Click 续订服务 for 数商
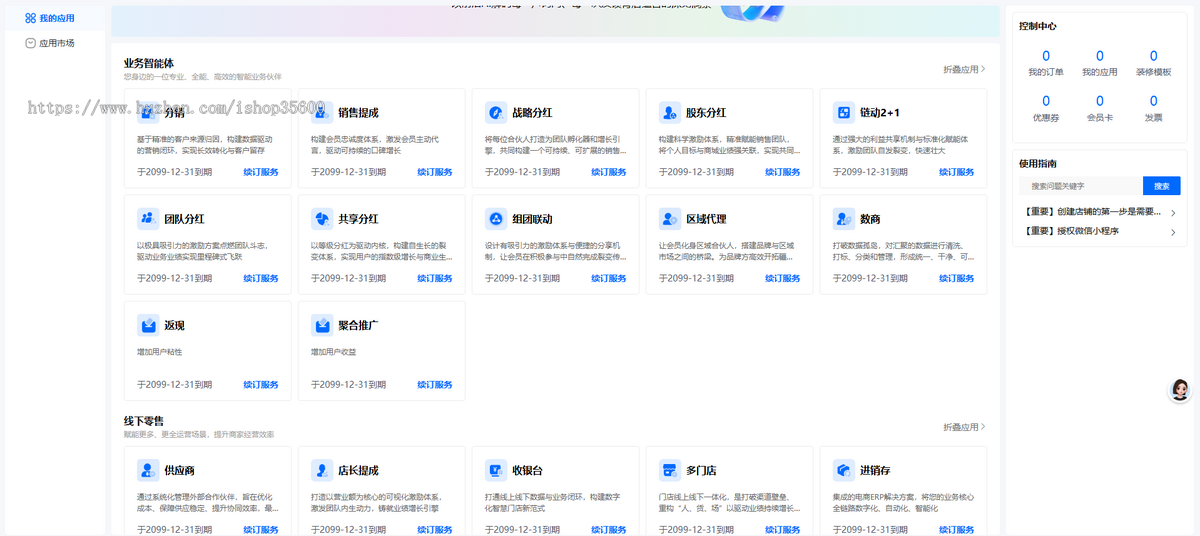 coord(957,278)
